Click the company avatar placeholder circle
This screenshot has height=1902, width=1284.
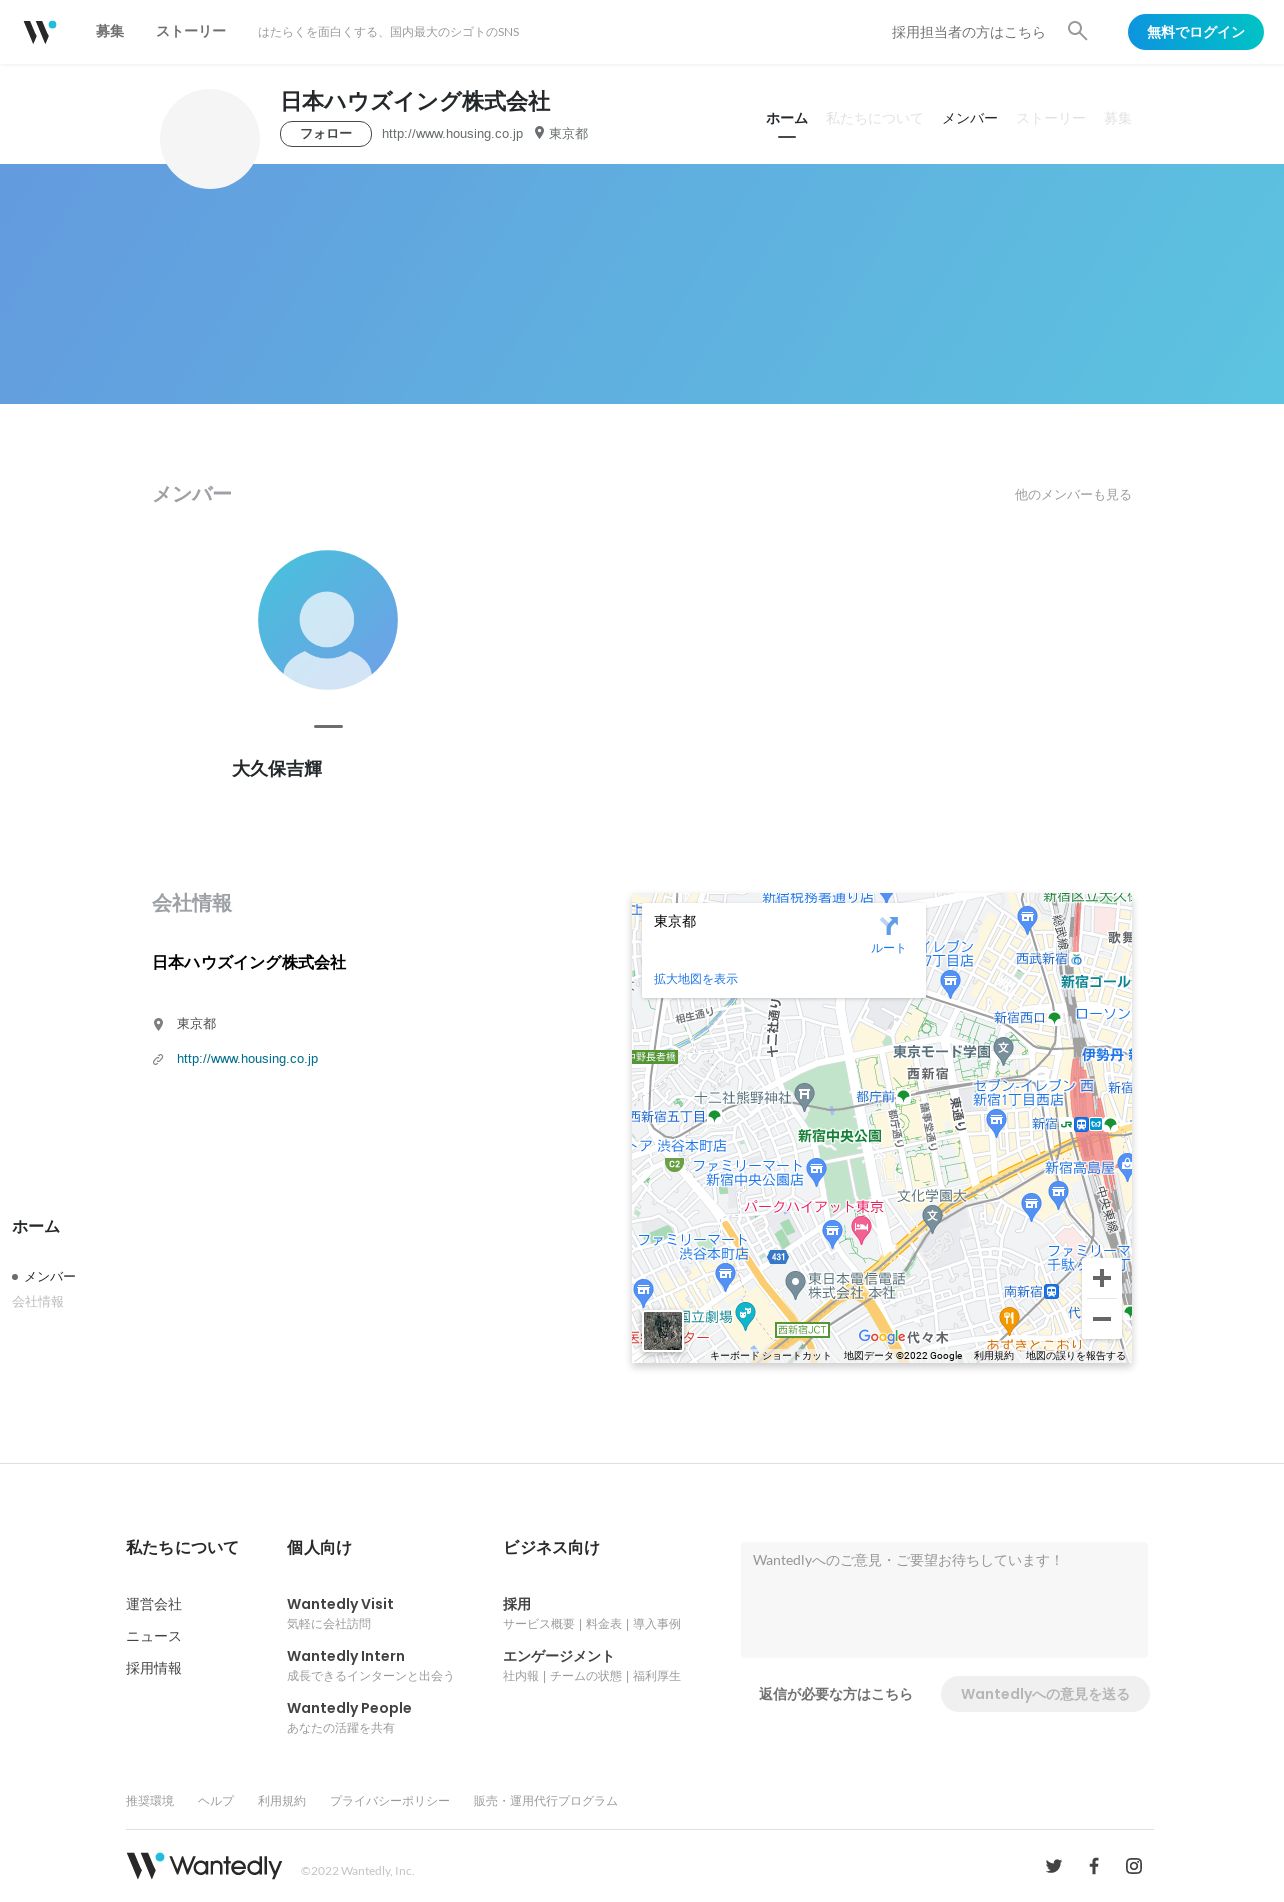[x=210, y=139]
